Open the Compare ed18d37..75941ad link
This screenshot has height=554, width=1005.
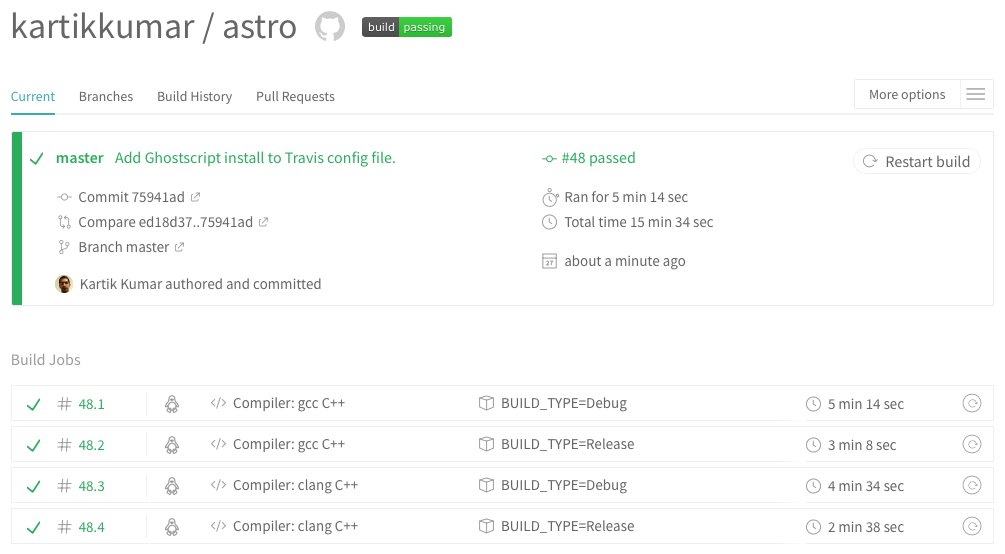point(165,222)
